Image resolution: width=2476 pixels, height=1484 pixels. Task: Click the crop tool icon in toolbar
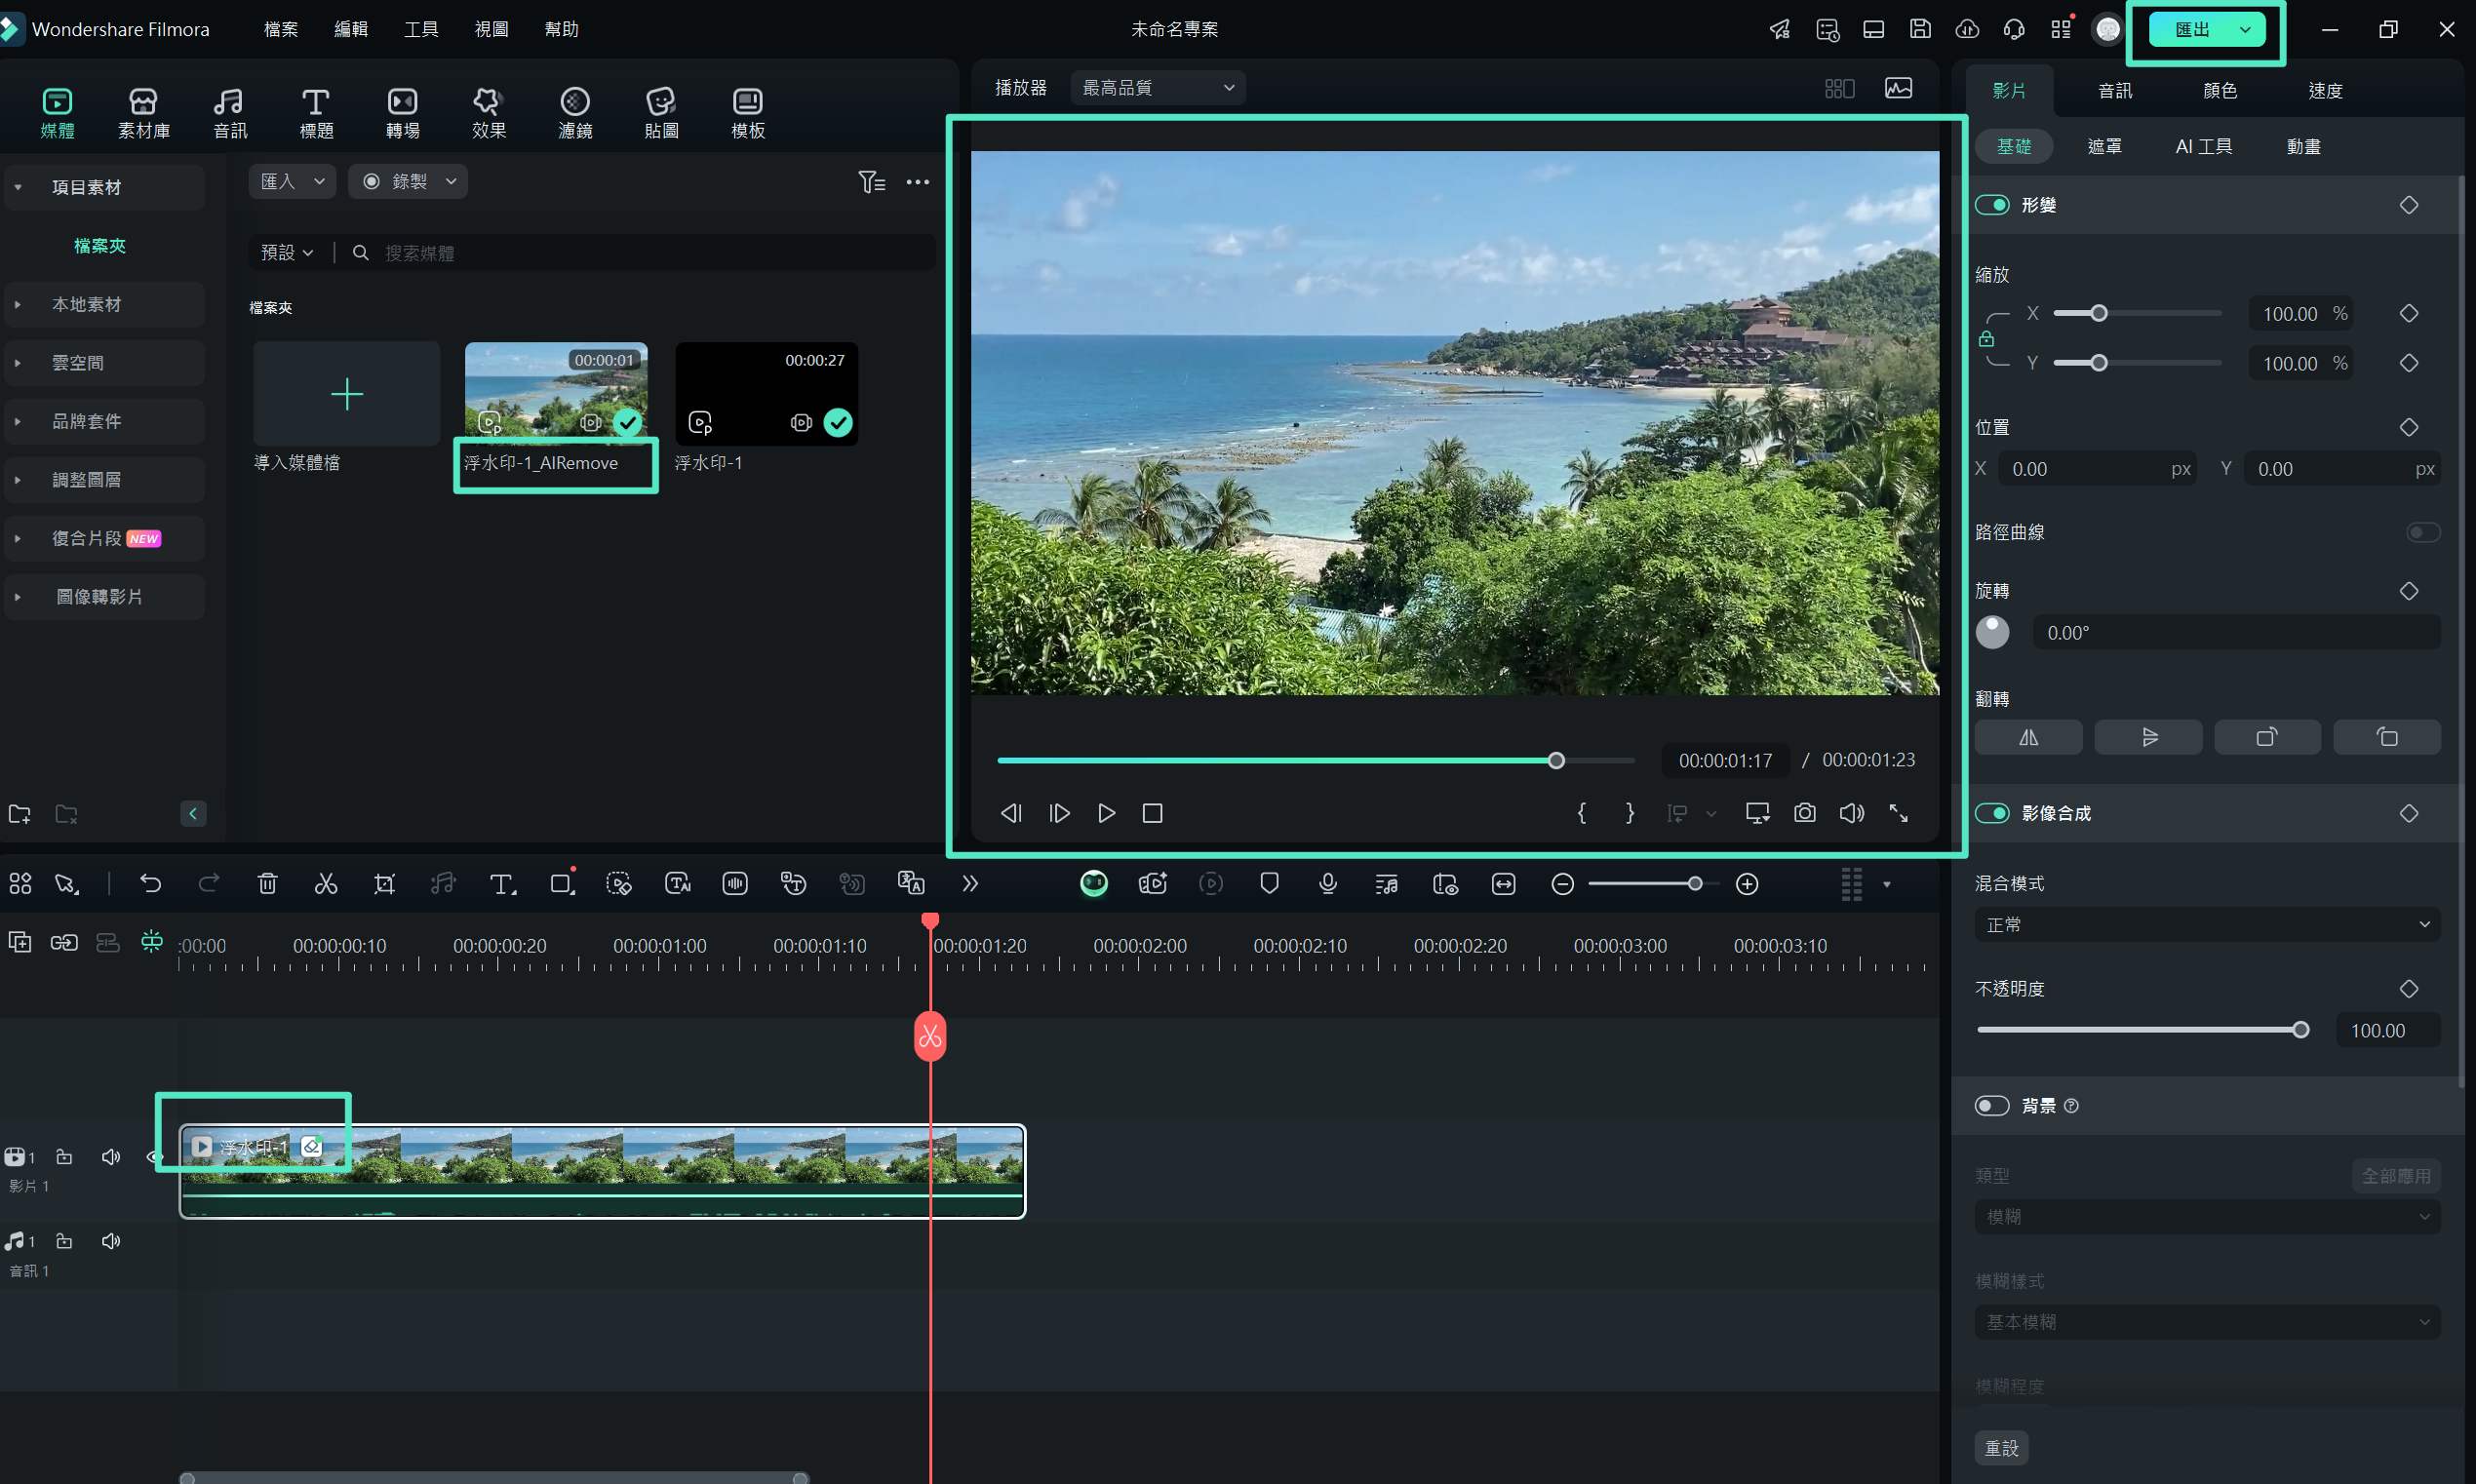(x=385, y=883)
